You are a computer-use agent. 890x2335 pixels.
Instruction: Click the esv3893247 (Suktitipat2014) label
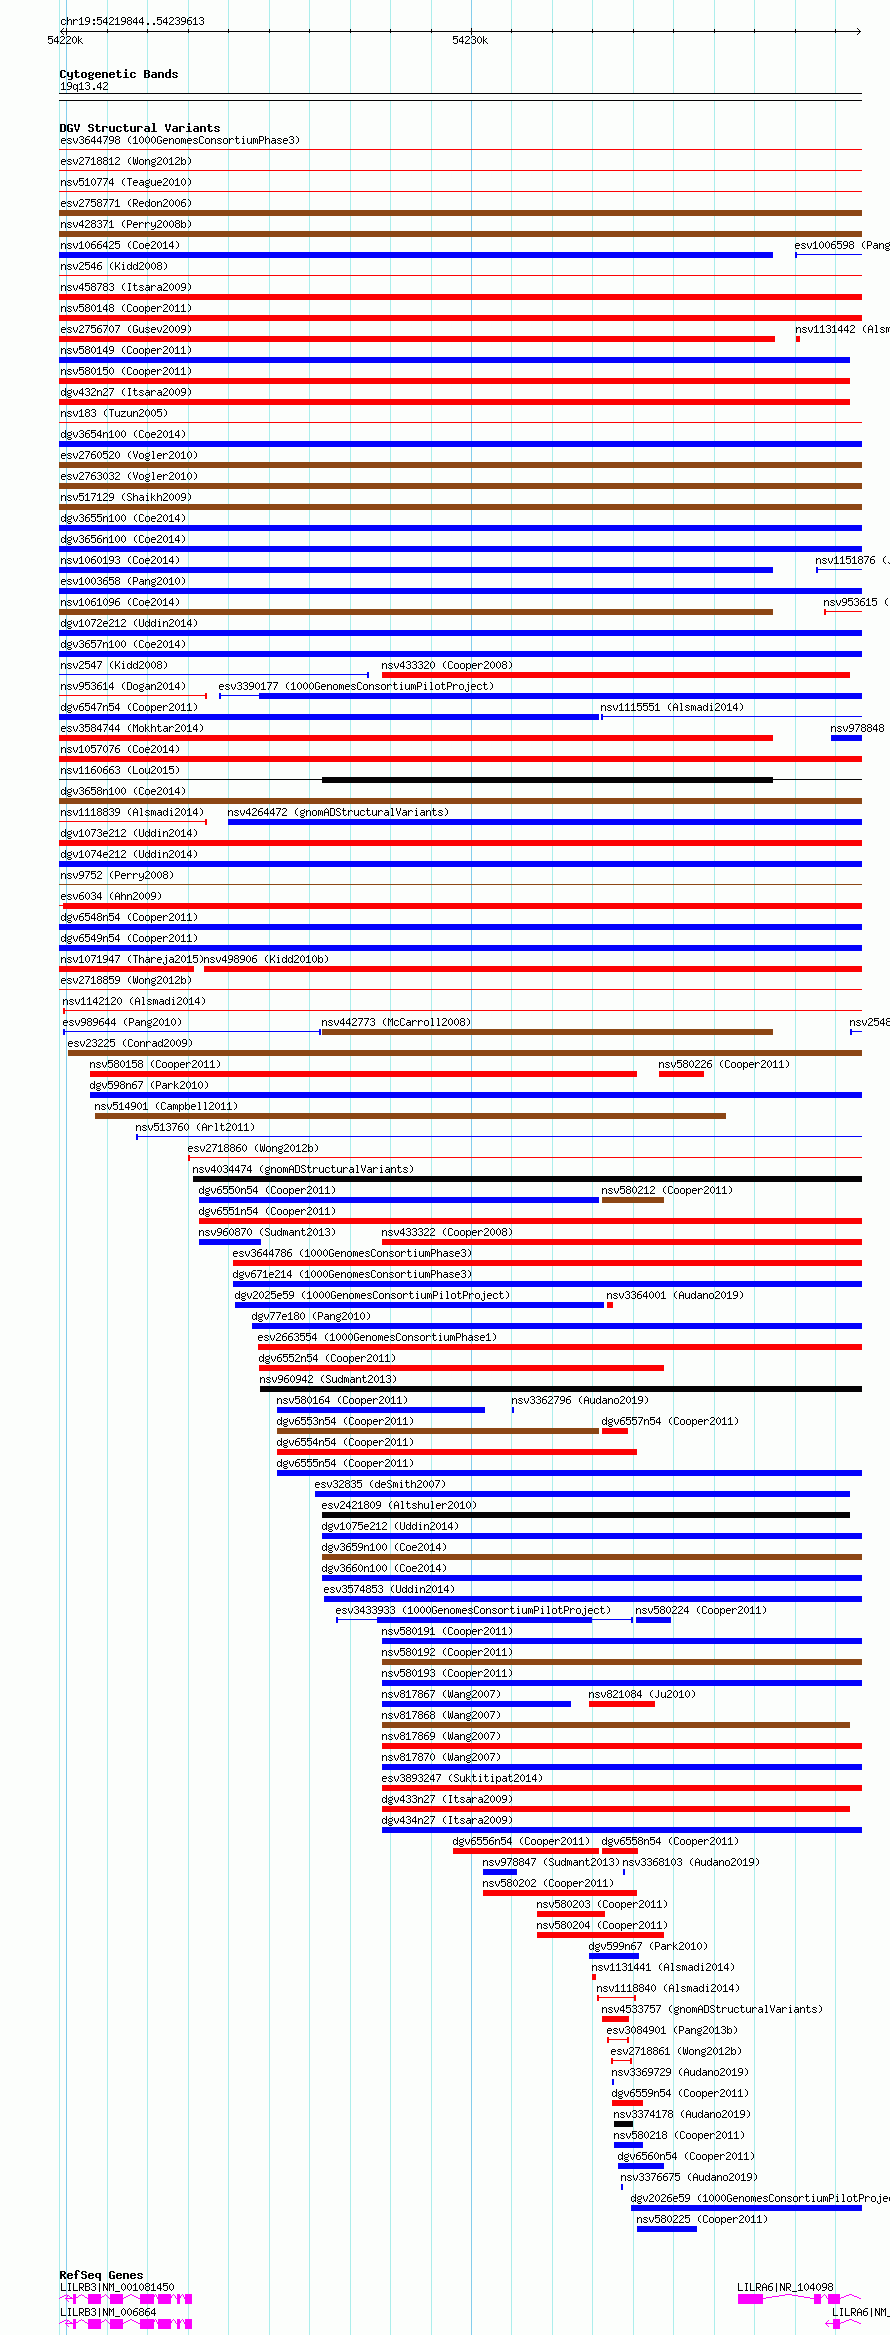tap(462, 1778)
